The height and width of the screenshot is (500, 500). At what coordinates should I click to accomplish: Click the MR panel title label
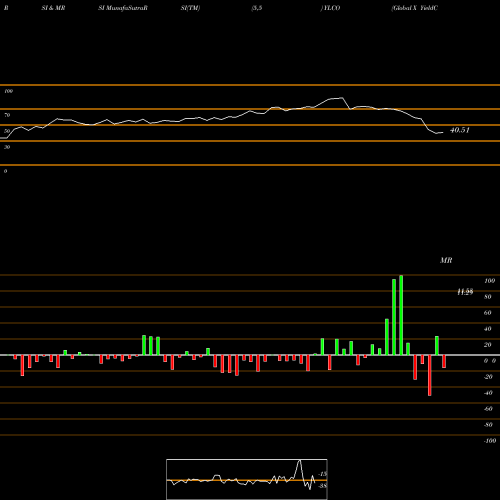coord(446,260)
